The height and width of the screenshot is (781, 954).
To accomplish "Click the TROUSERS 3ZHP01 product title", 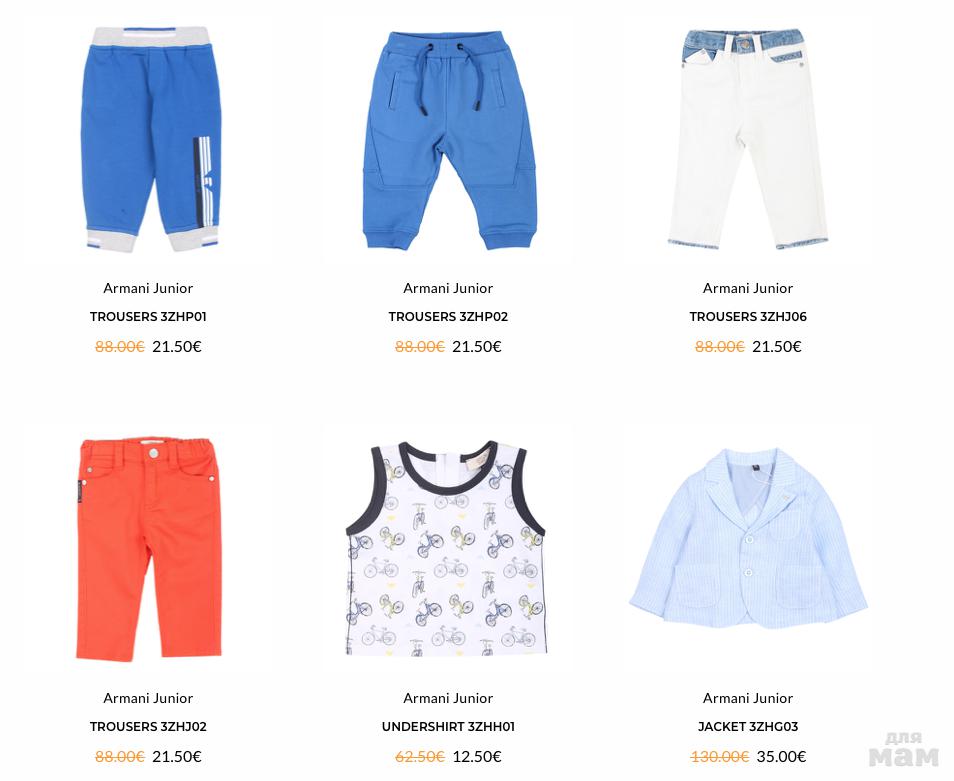I will point(148,316).
